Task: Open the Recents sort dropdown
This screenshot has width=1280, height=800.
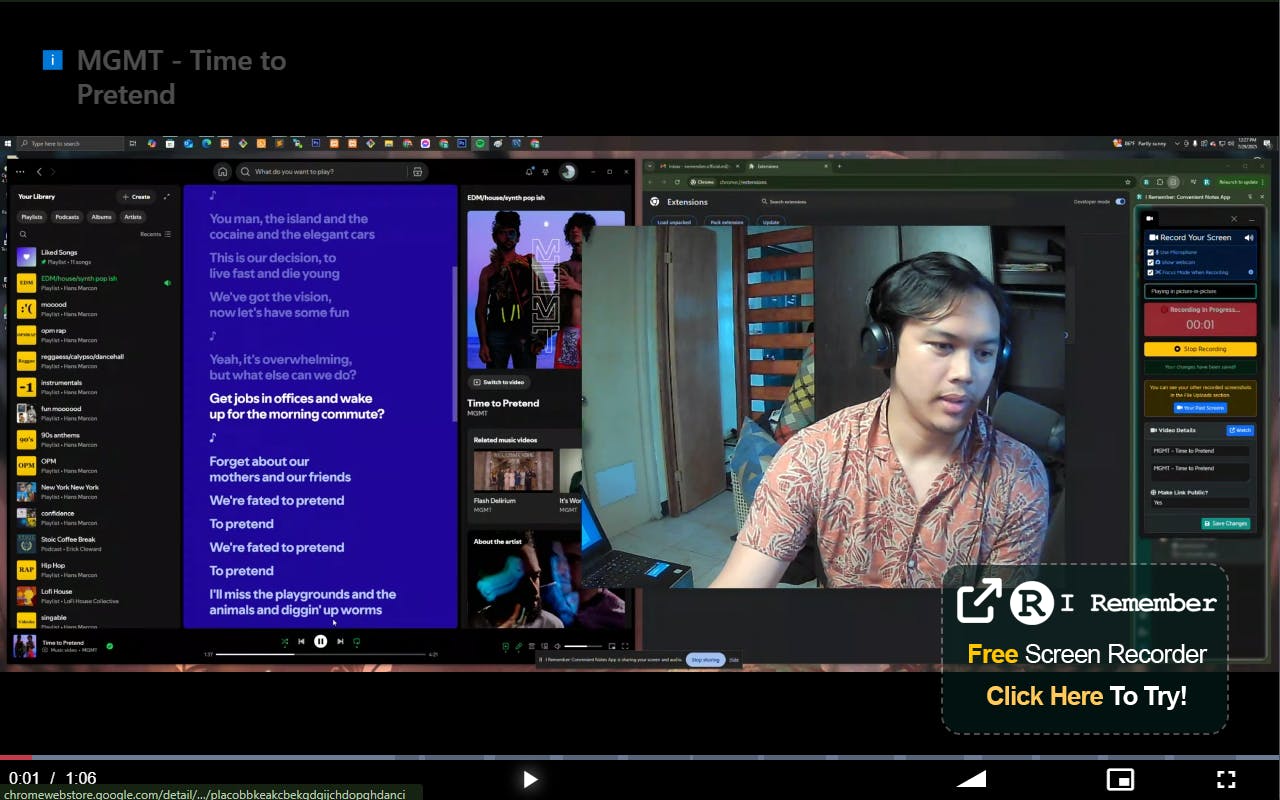Action: tap(155, 234)
